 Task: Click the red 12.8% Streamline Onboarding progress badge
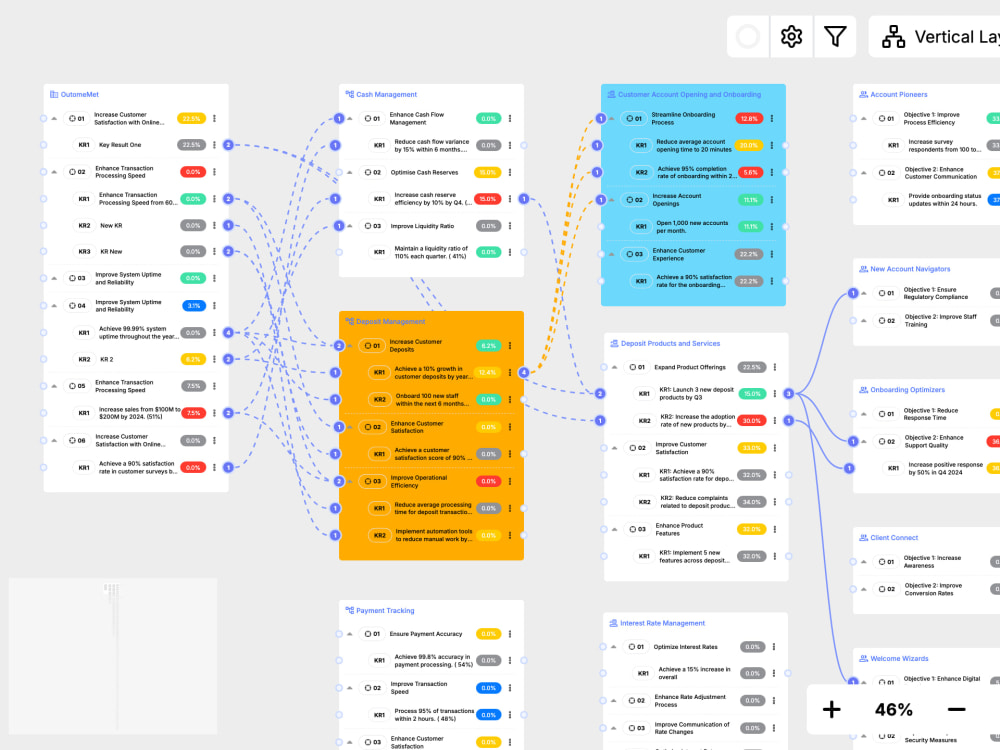click(749, 119)
